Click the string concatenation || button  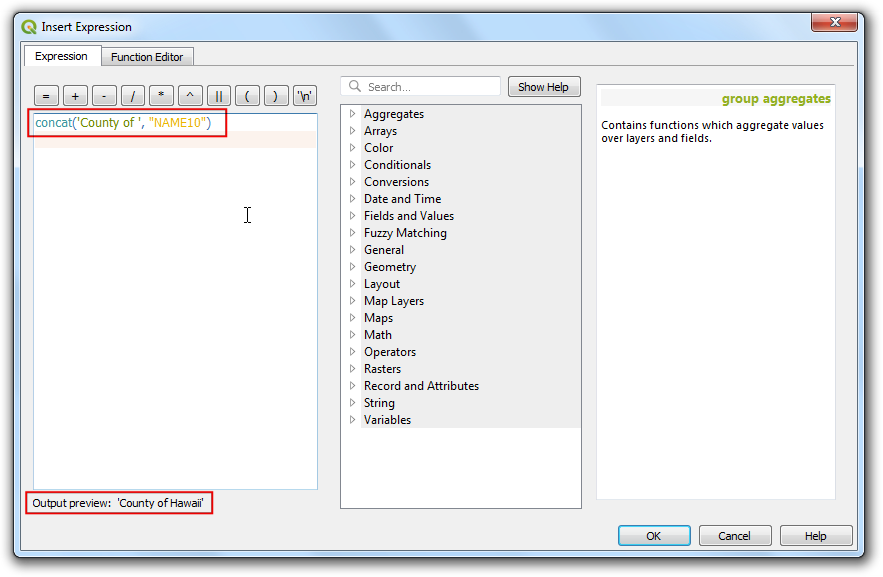tap(218, 96)
